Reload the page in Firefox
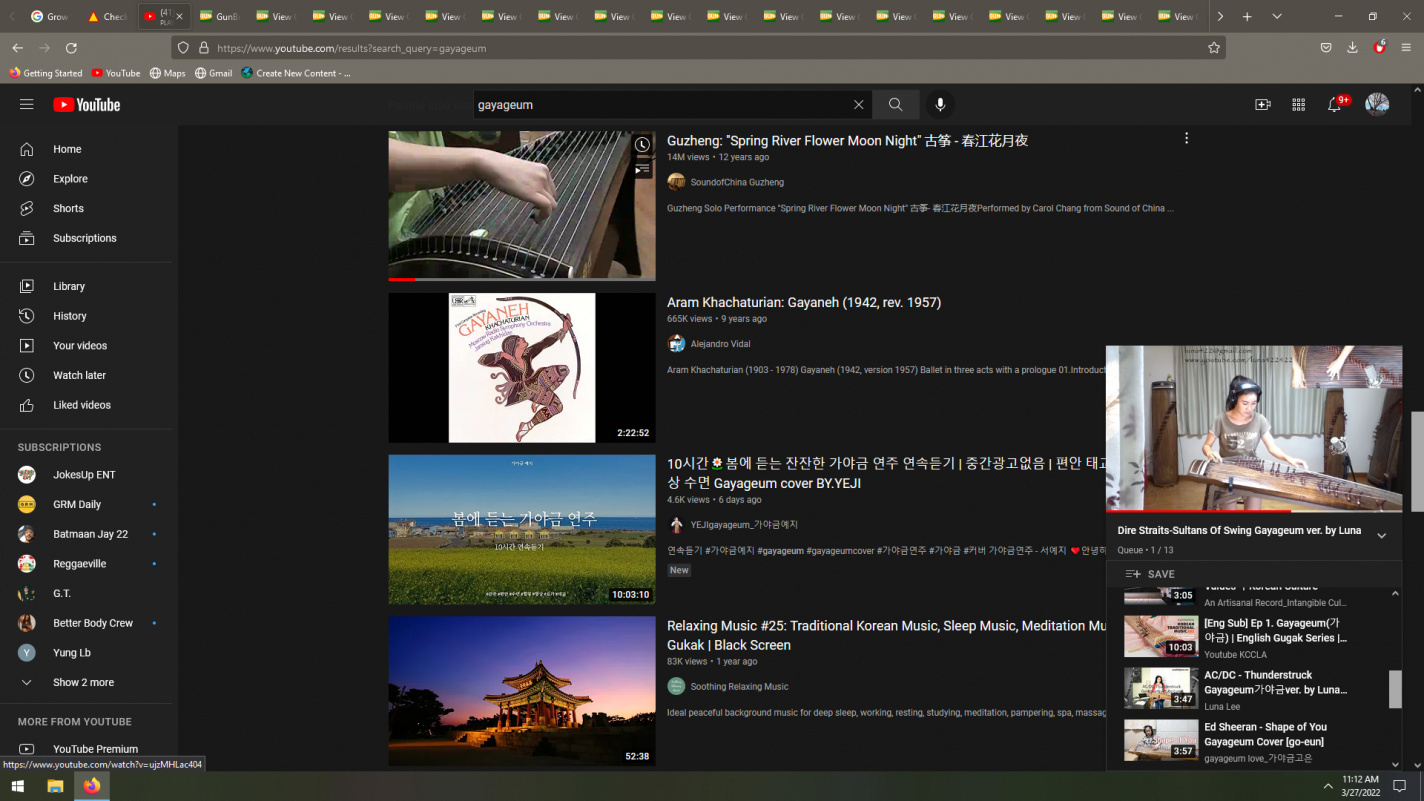This screenshot has height=801, width=1424. coord(71,48)
